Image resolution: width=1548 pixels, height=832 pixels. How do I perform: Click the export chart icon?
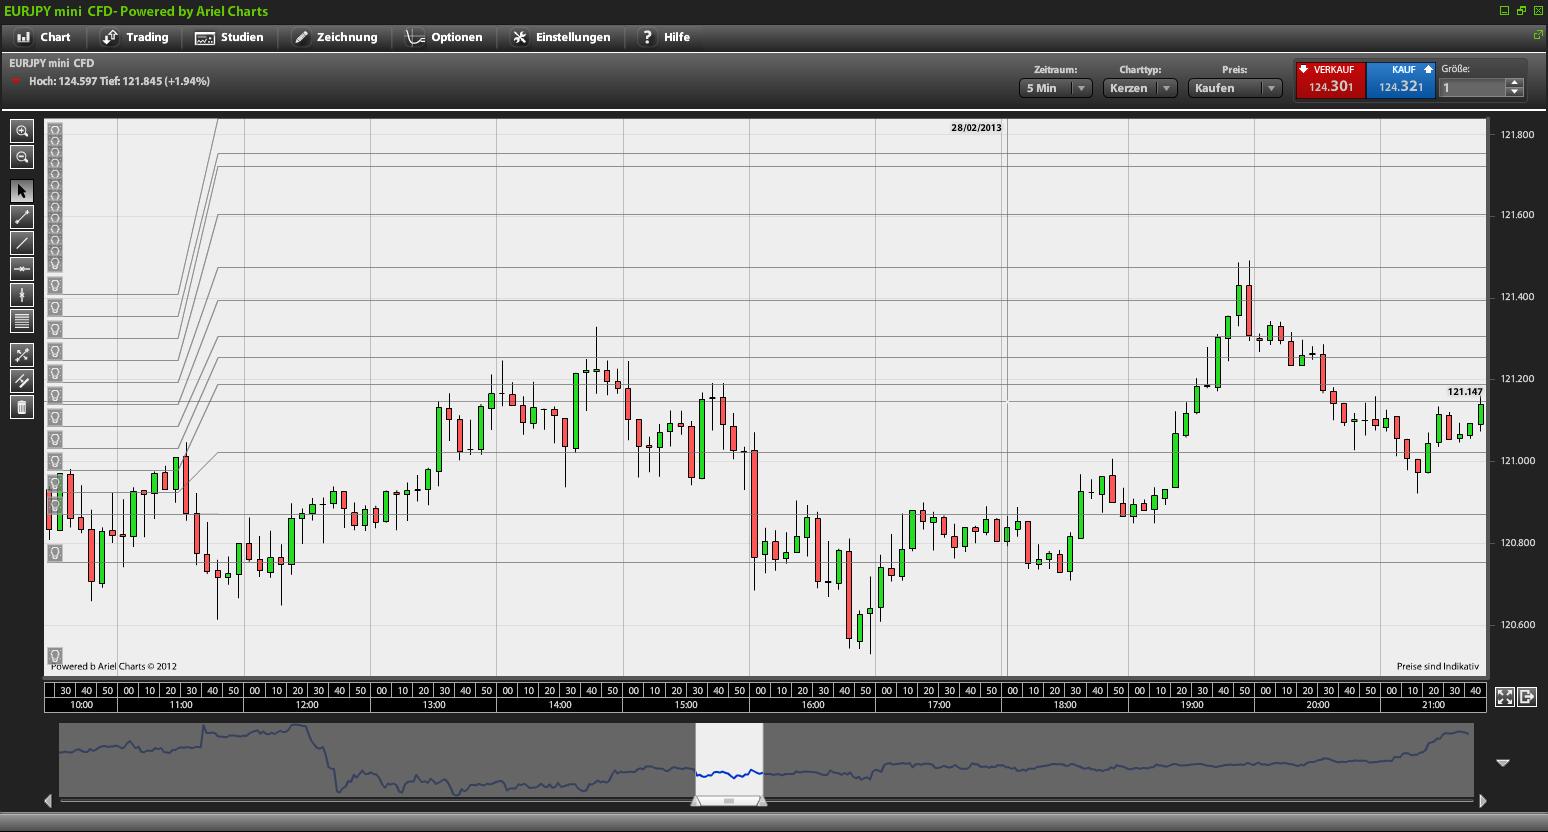(x=1527, y=697)
